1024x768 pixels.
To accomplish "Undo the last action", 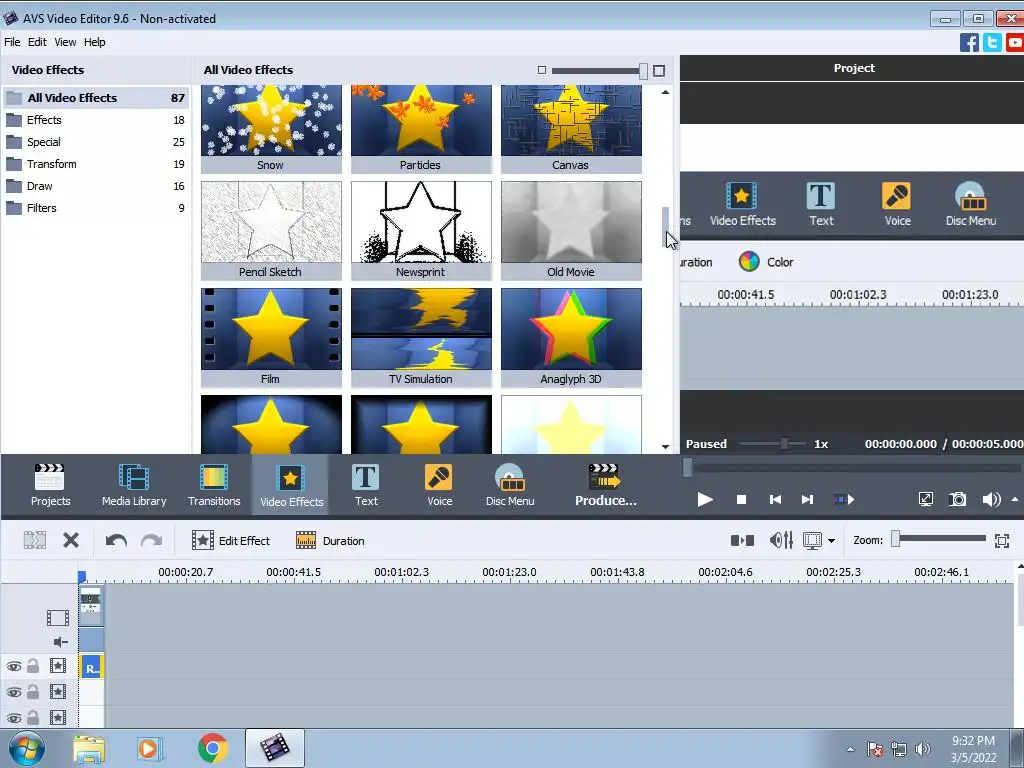I will (116, 540).
